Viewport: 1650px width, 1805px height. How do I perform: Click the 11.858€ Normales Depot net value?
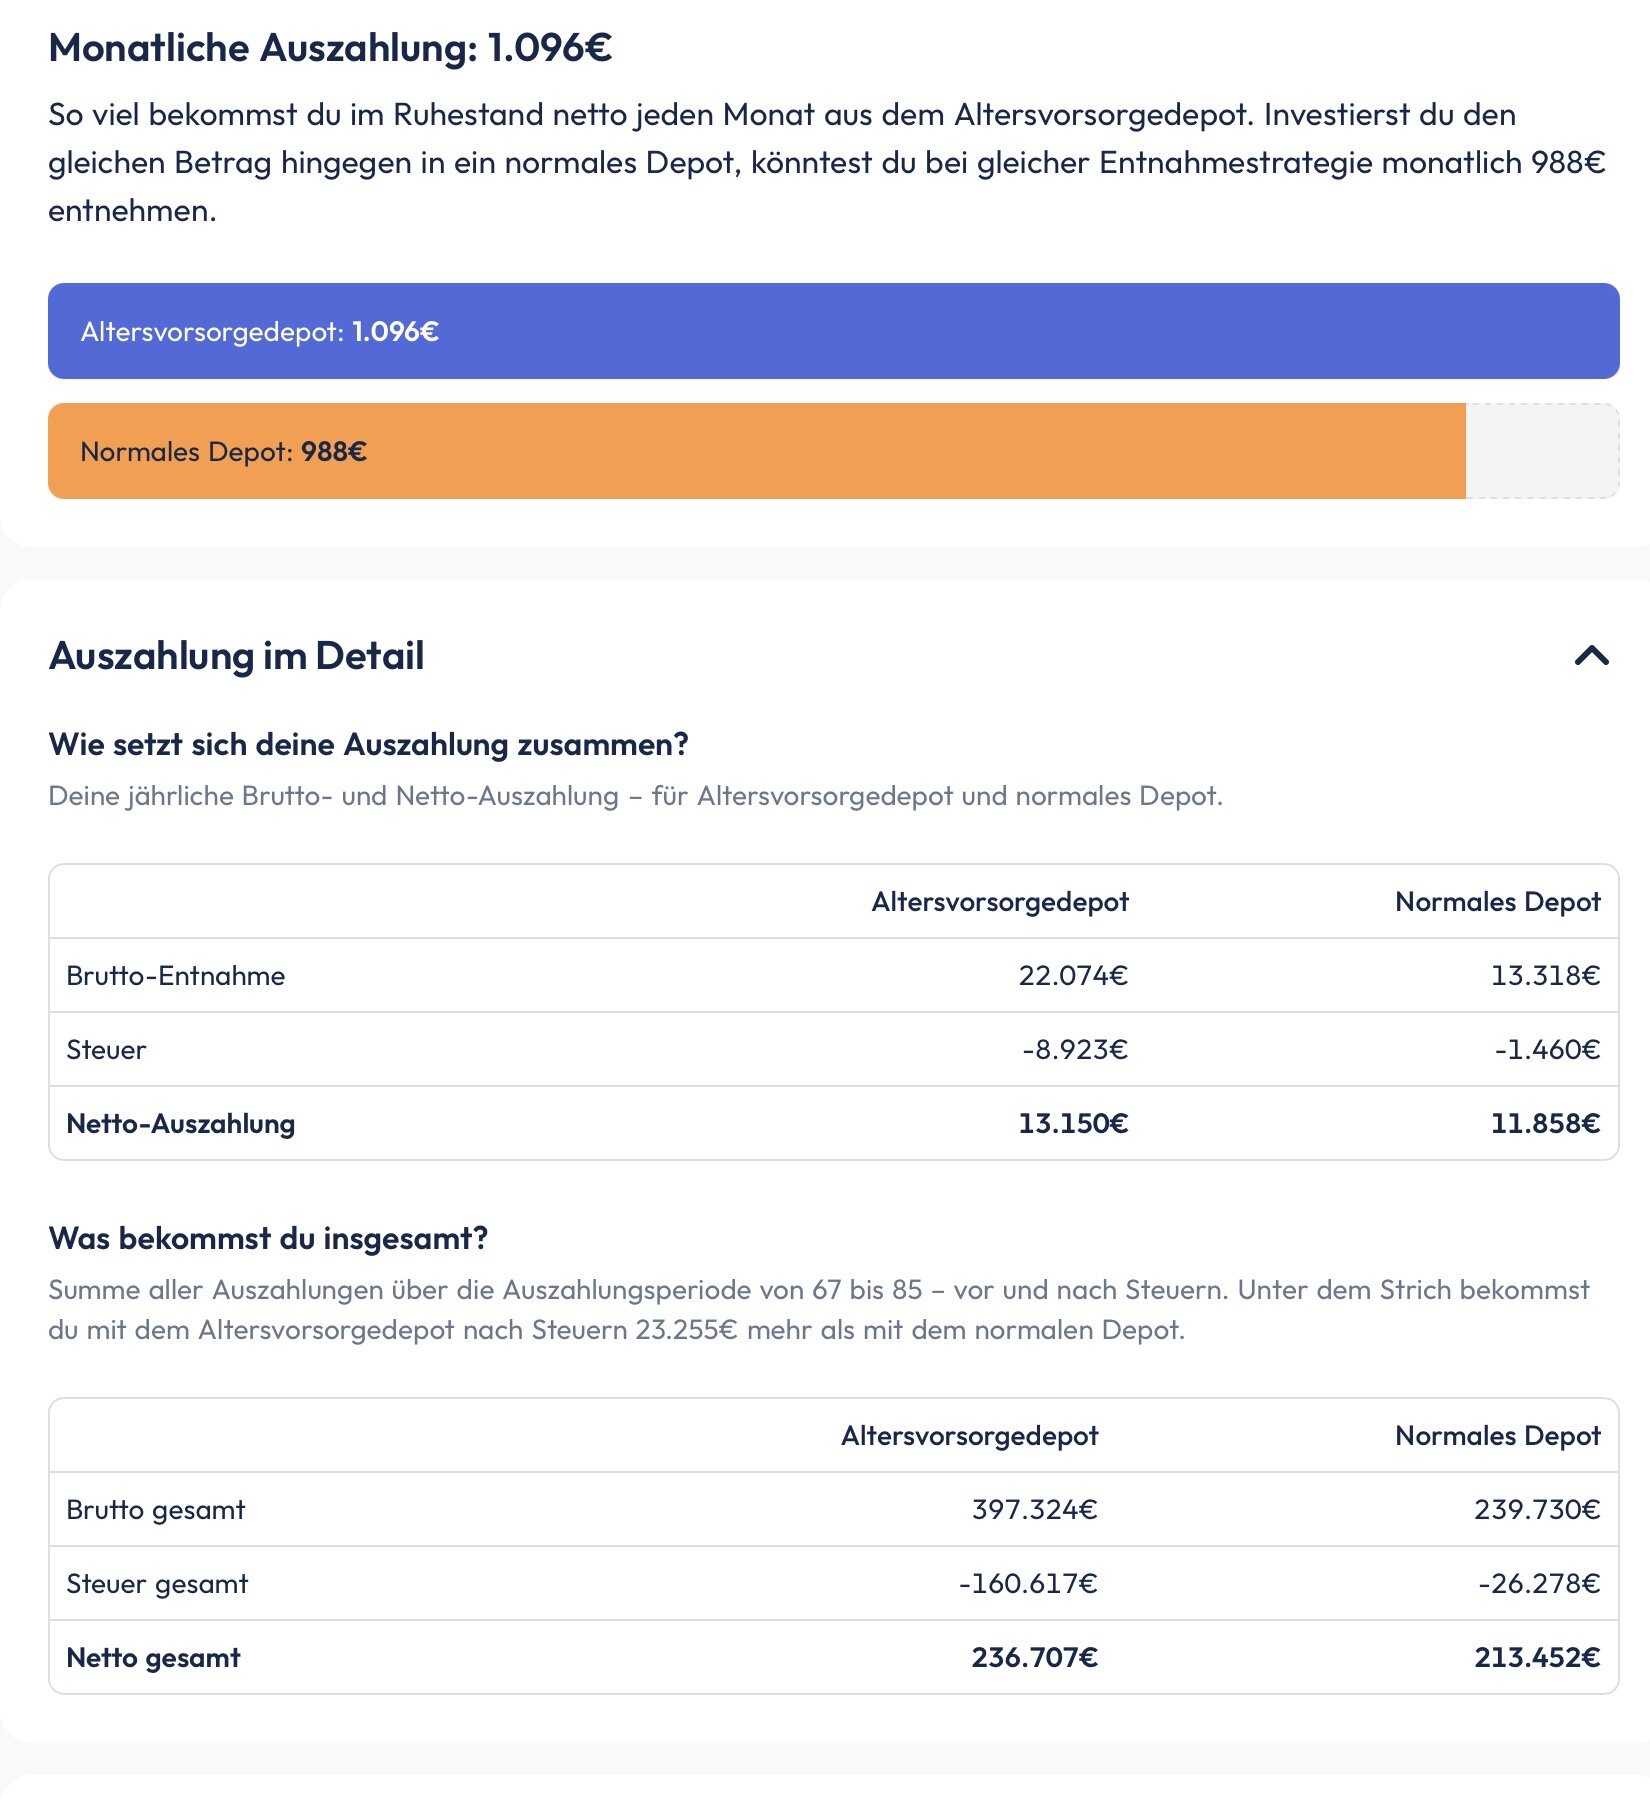point(1545,1124)
